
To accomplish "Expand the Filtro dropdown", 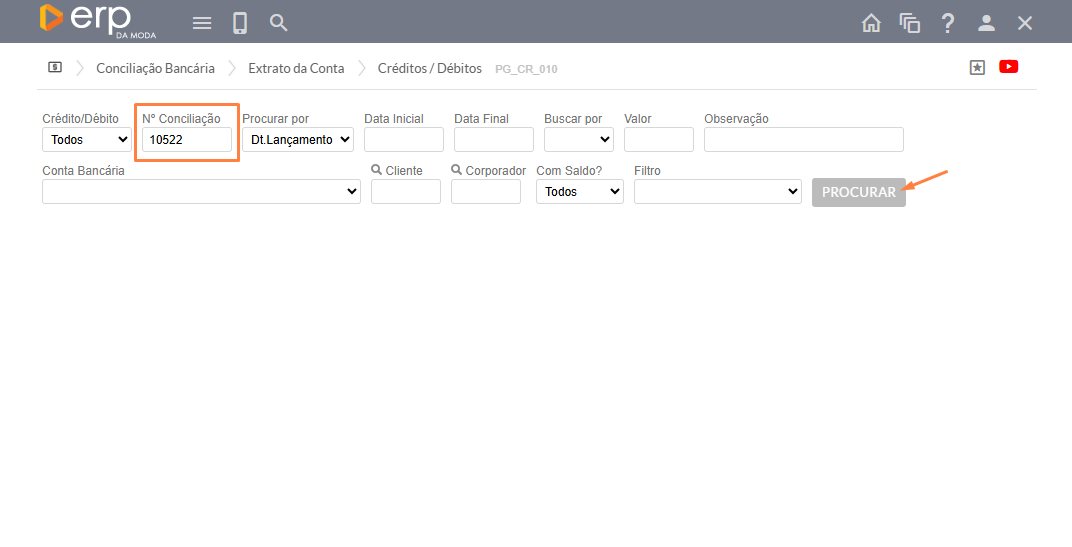I will (x=717, y=192).
